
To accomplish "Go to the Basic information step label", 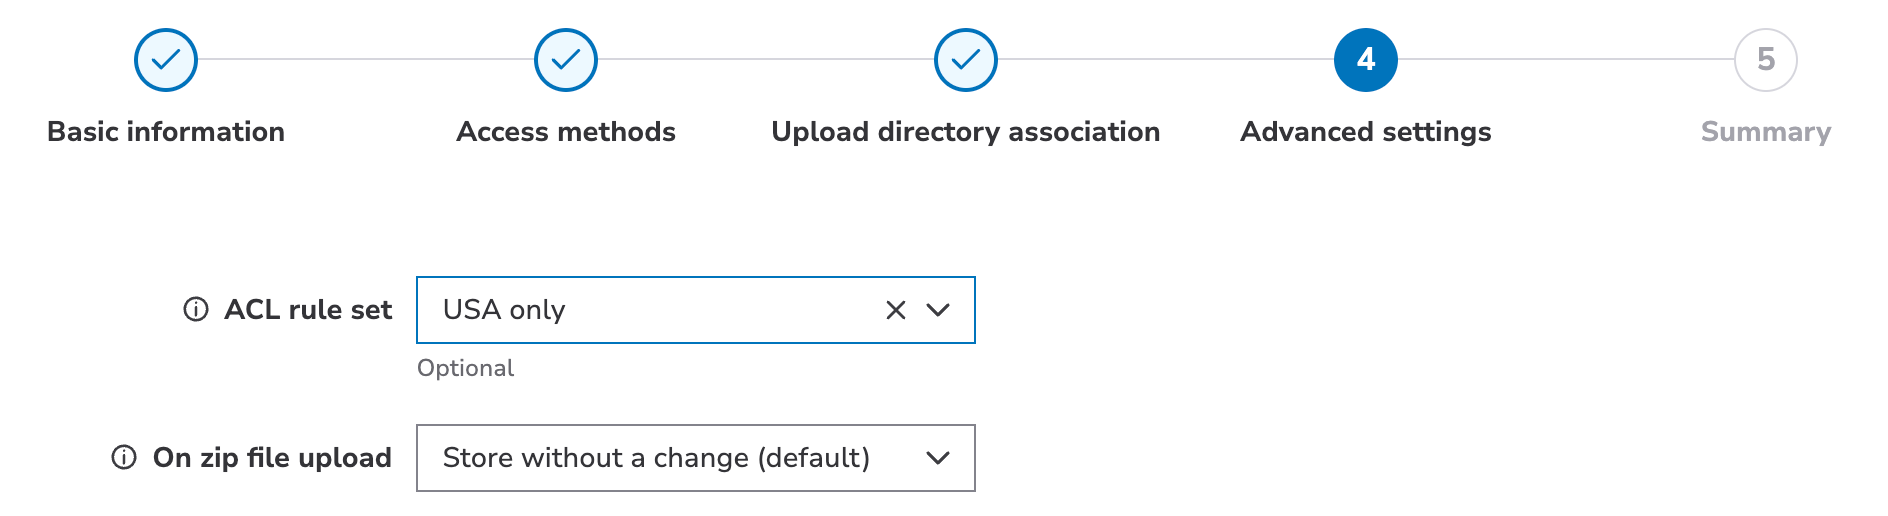I will click(x=166, y=132).
